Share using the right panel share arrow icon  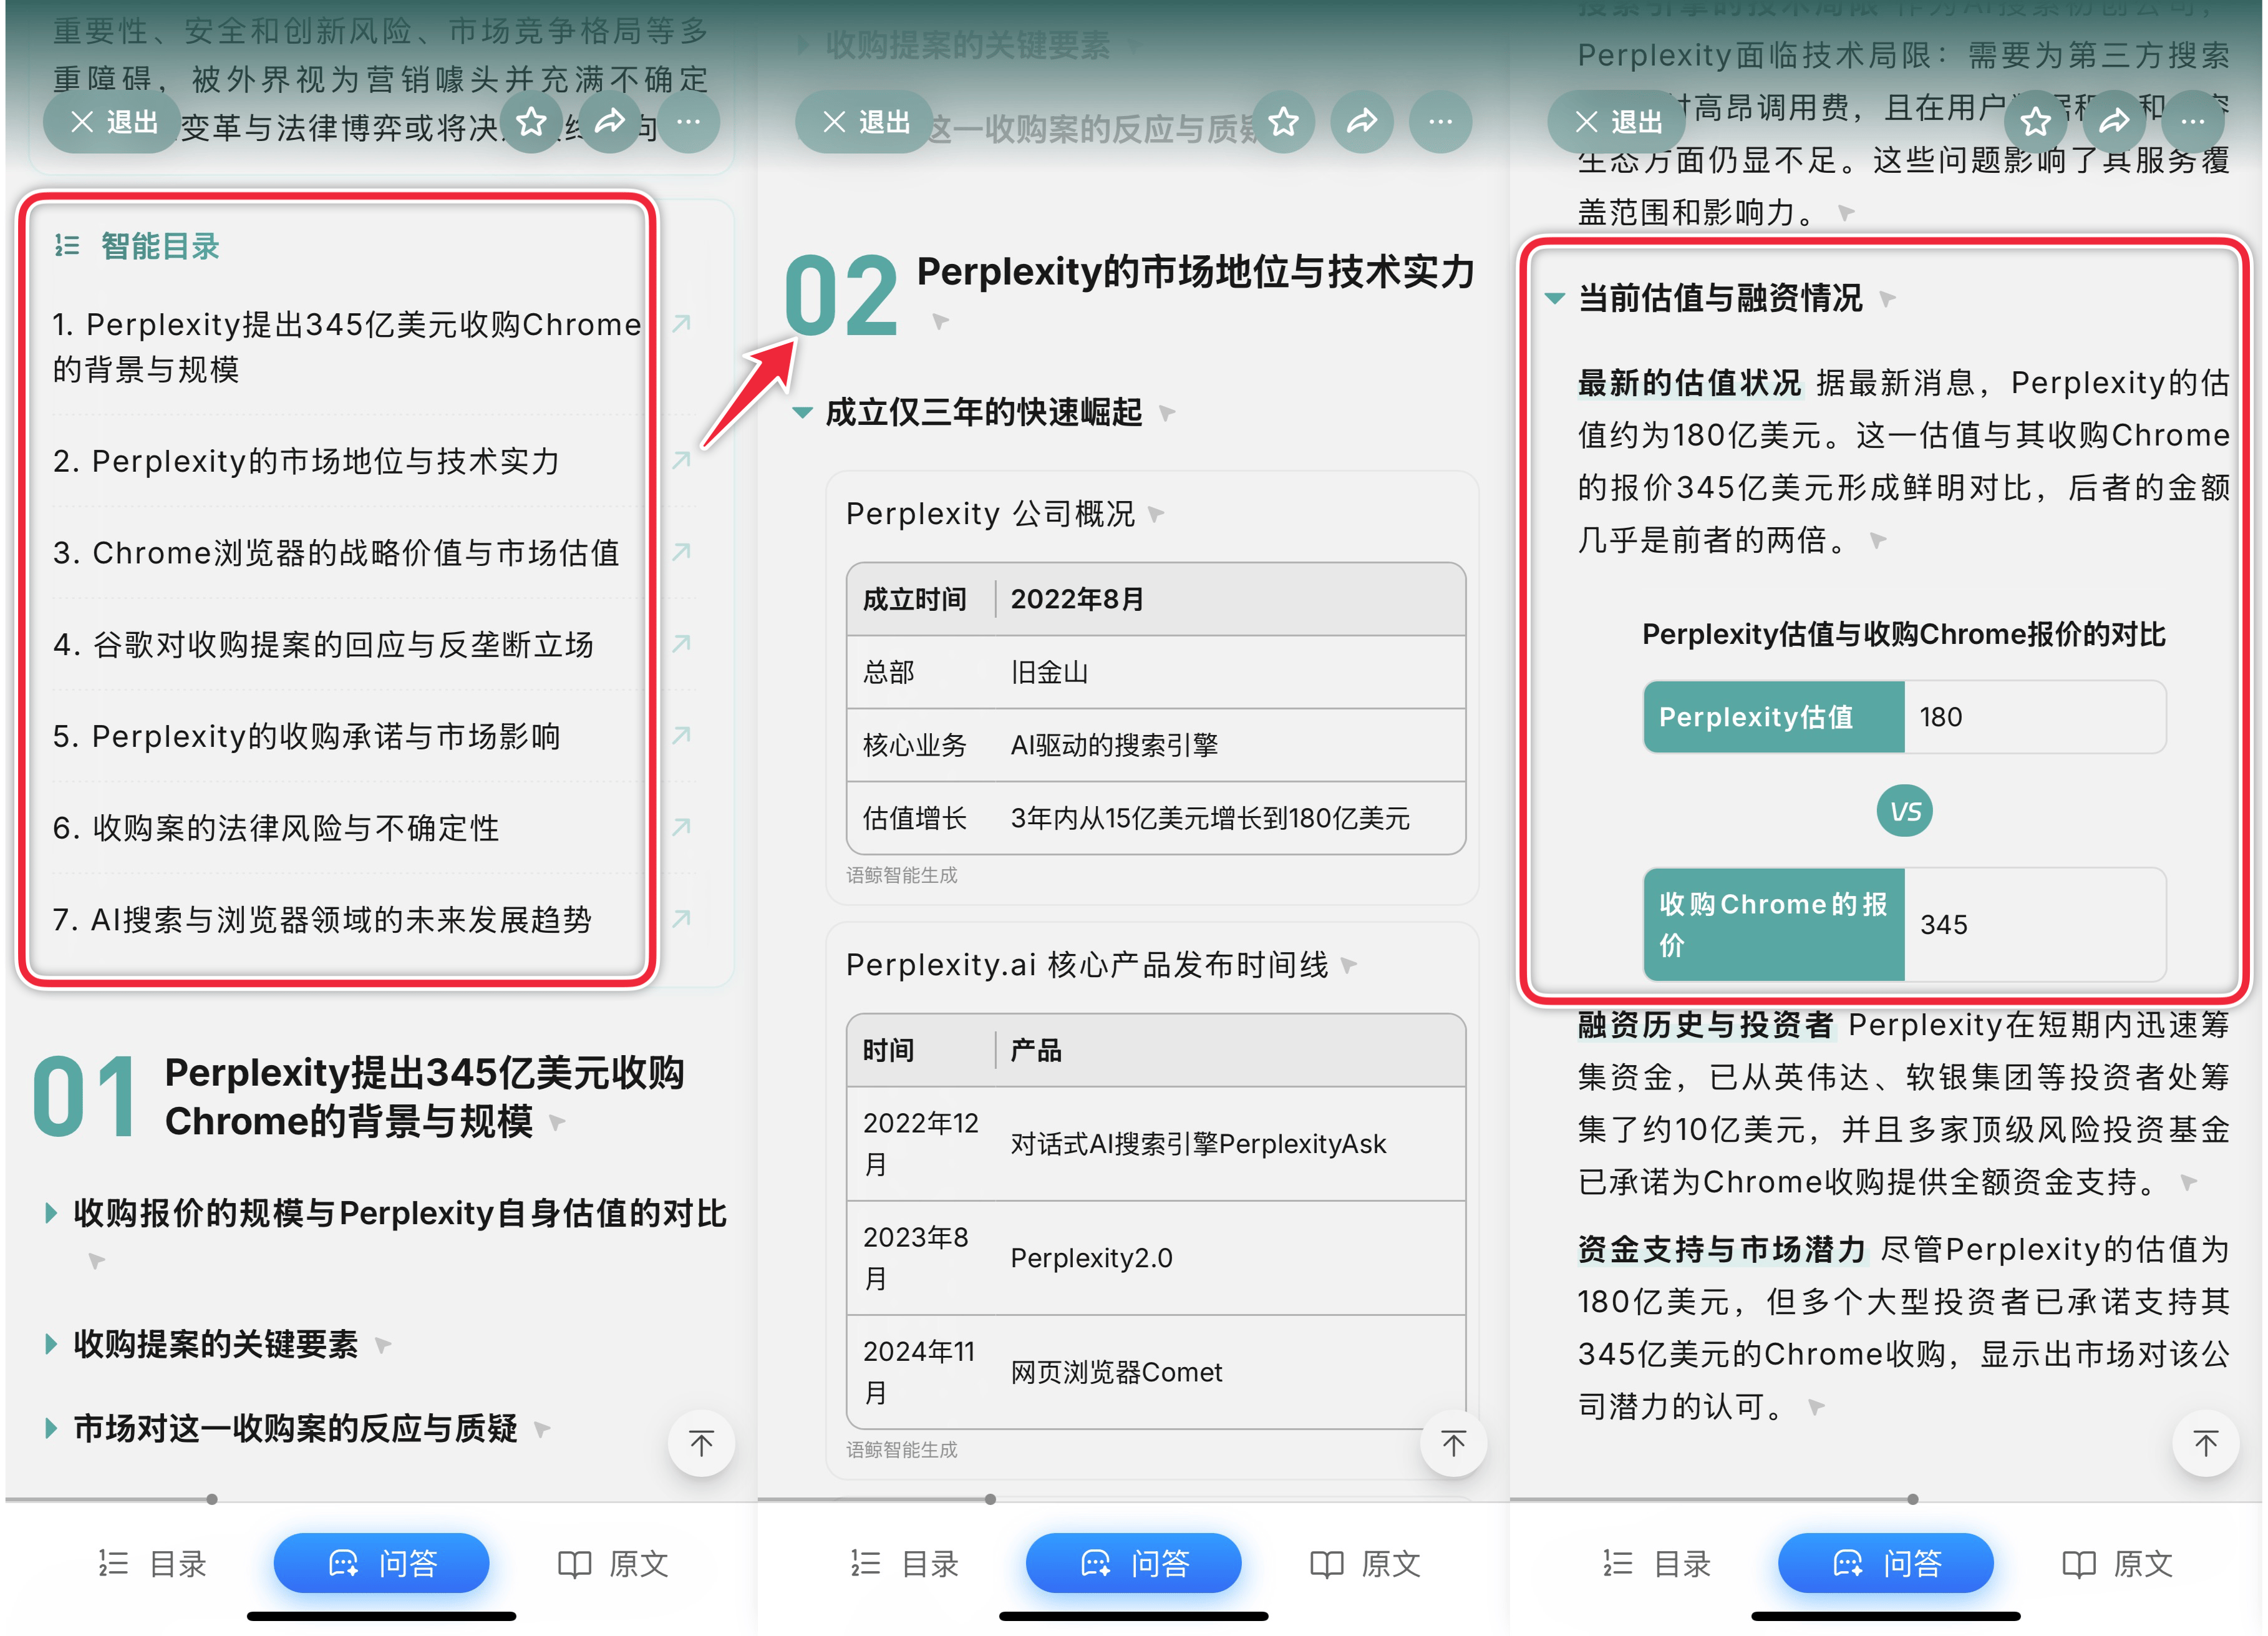tap(2114, 122)
